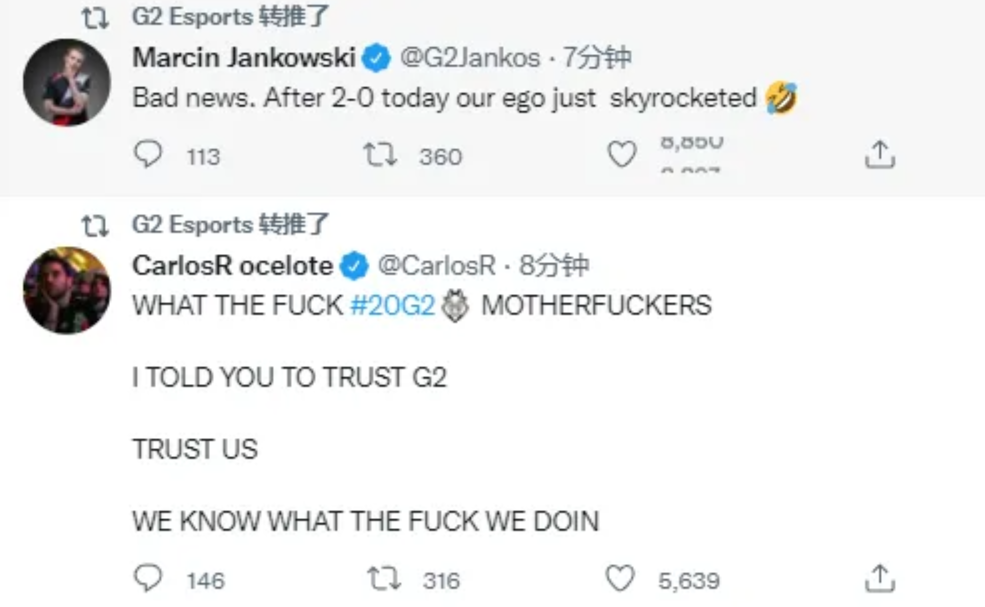The image size is (985, 607).
Task: Open CarlosR ocelote's profile picture
Action: 67,290
